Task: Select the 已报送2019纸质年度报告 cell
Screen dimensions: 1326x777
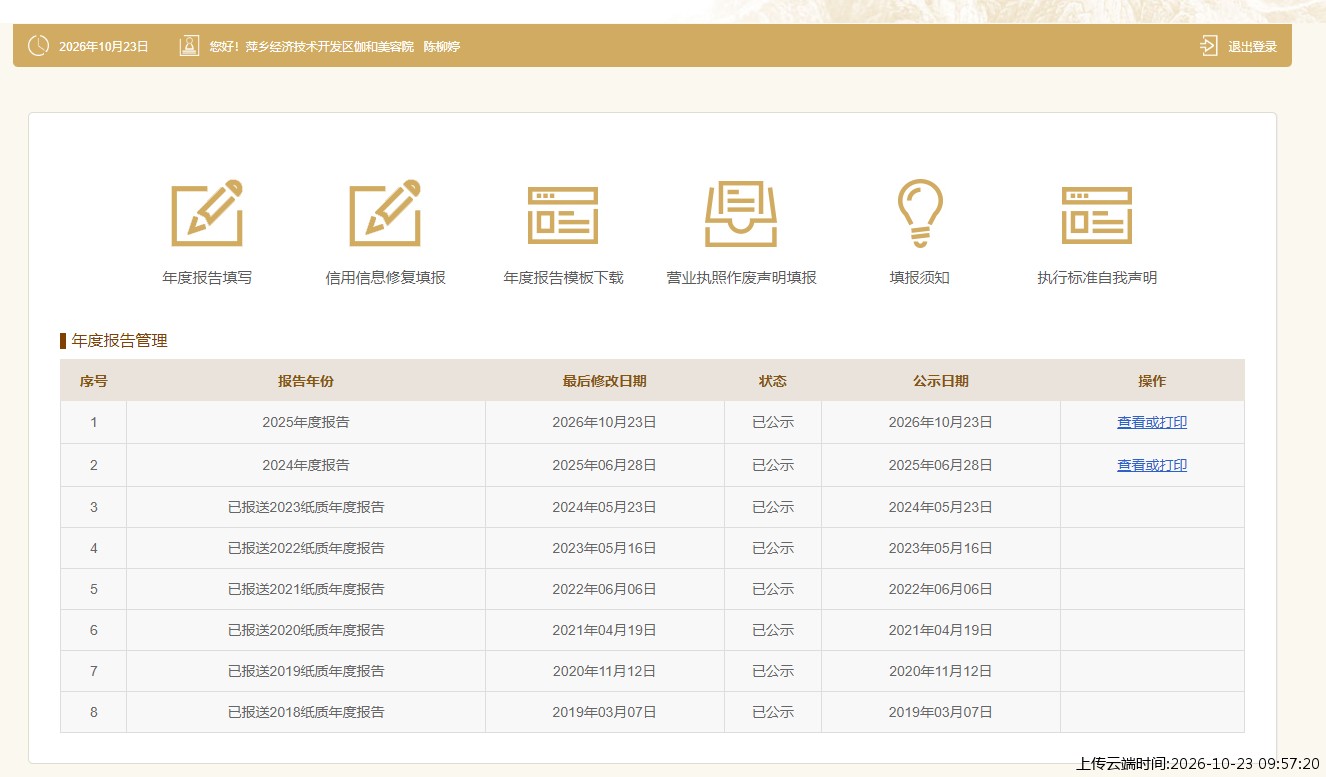Action: (x=306, y=671)
